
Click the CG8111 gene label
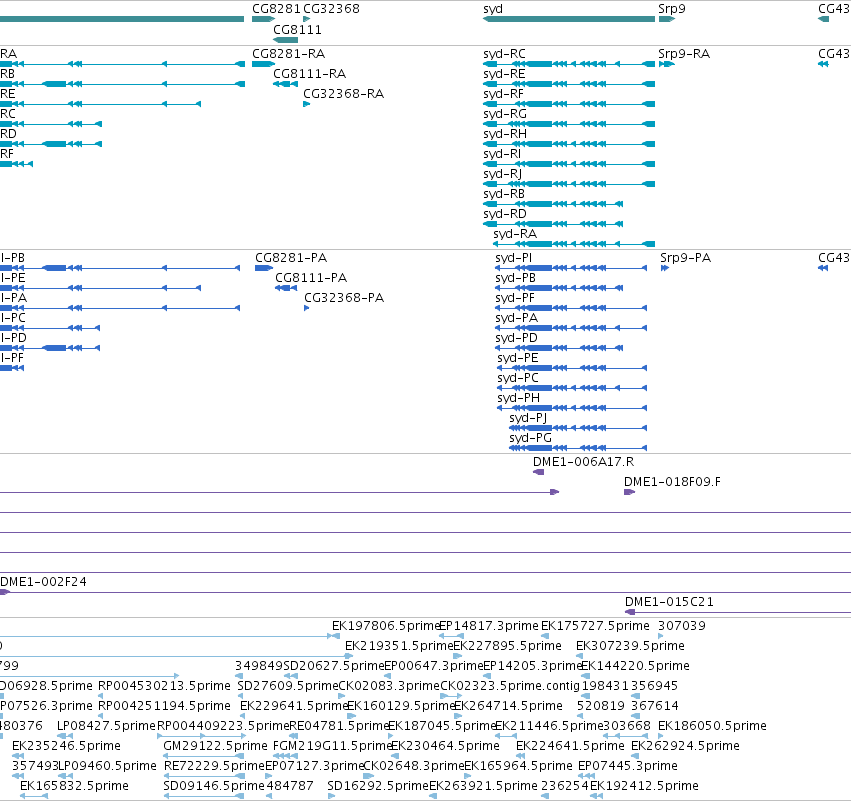point(297,30)
